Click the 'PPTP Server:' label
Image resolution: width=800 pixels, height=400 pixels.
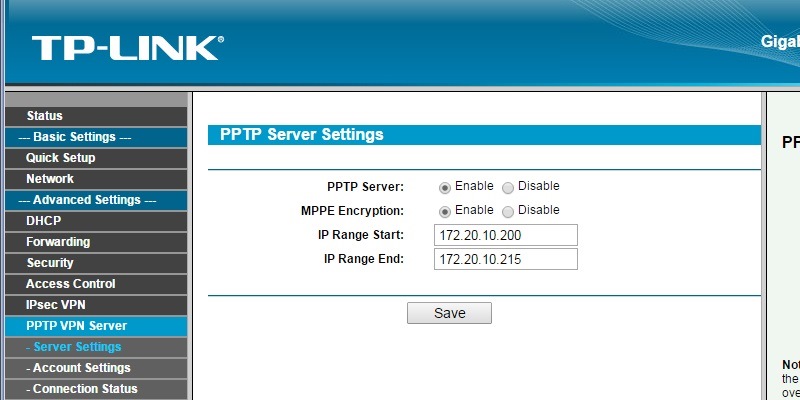(x=365, y=187)
